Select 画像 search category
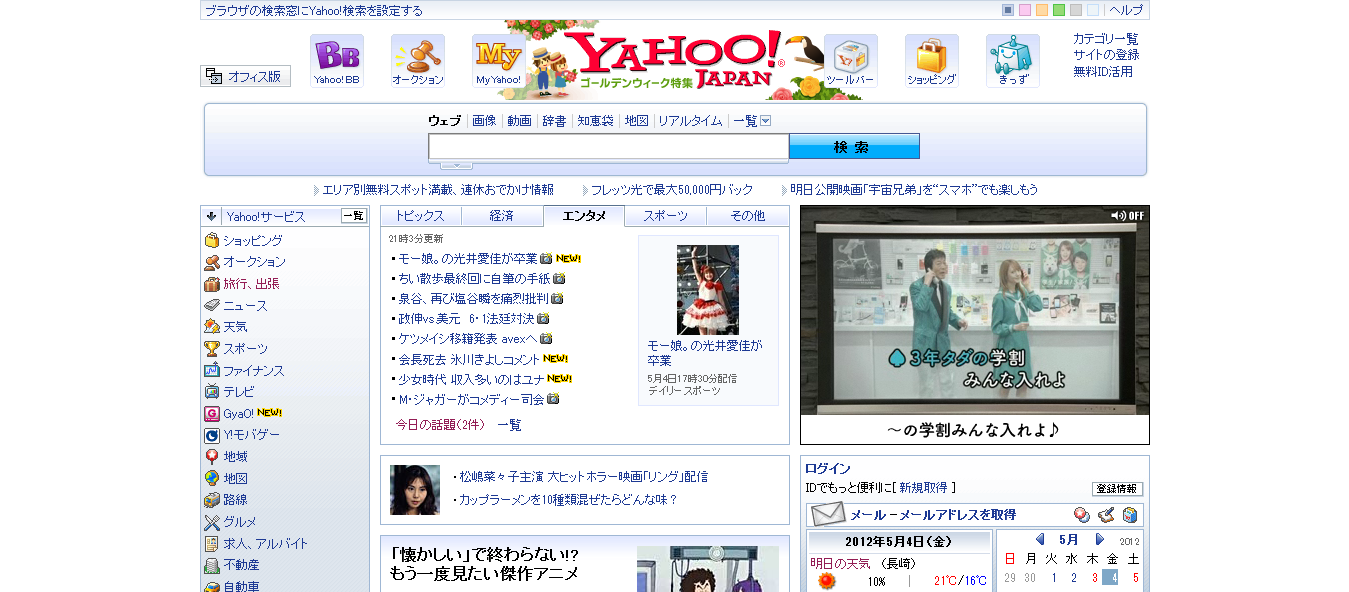The height and width of the screenshot is (592, 1349). pyautogui.click(x=484, y=121)
